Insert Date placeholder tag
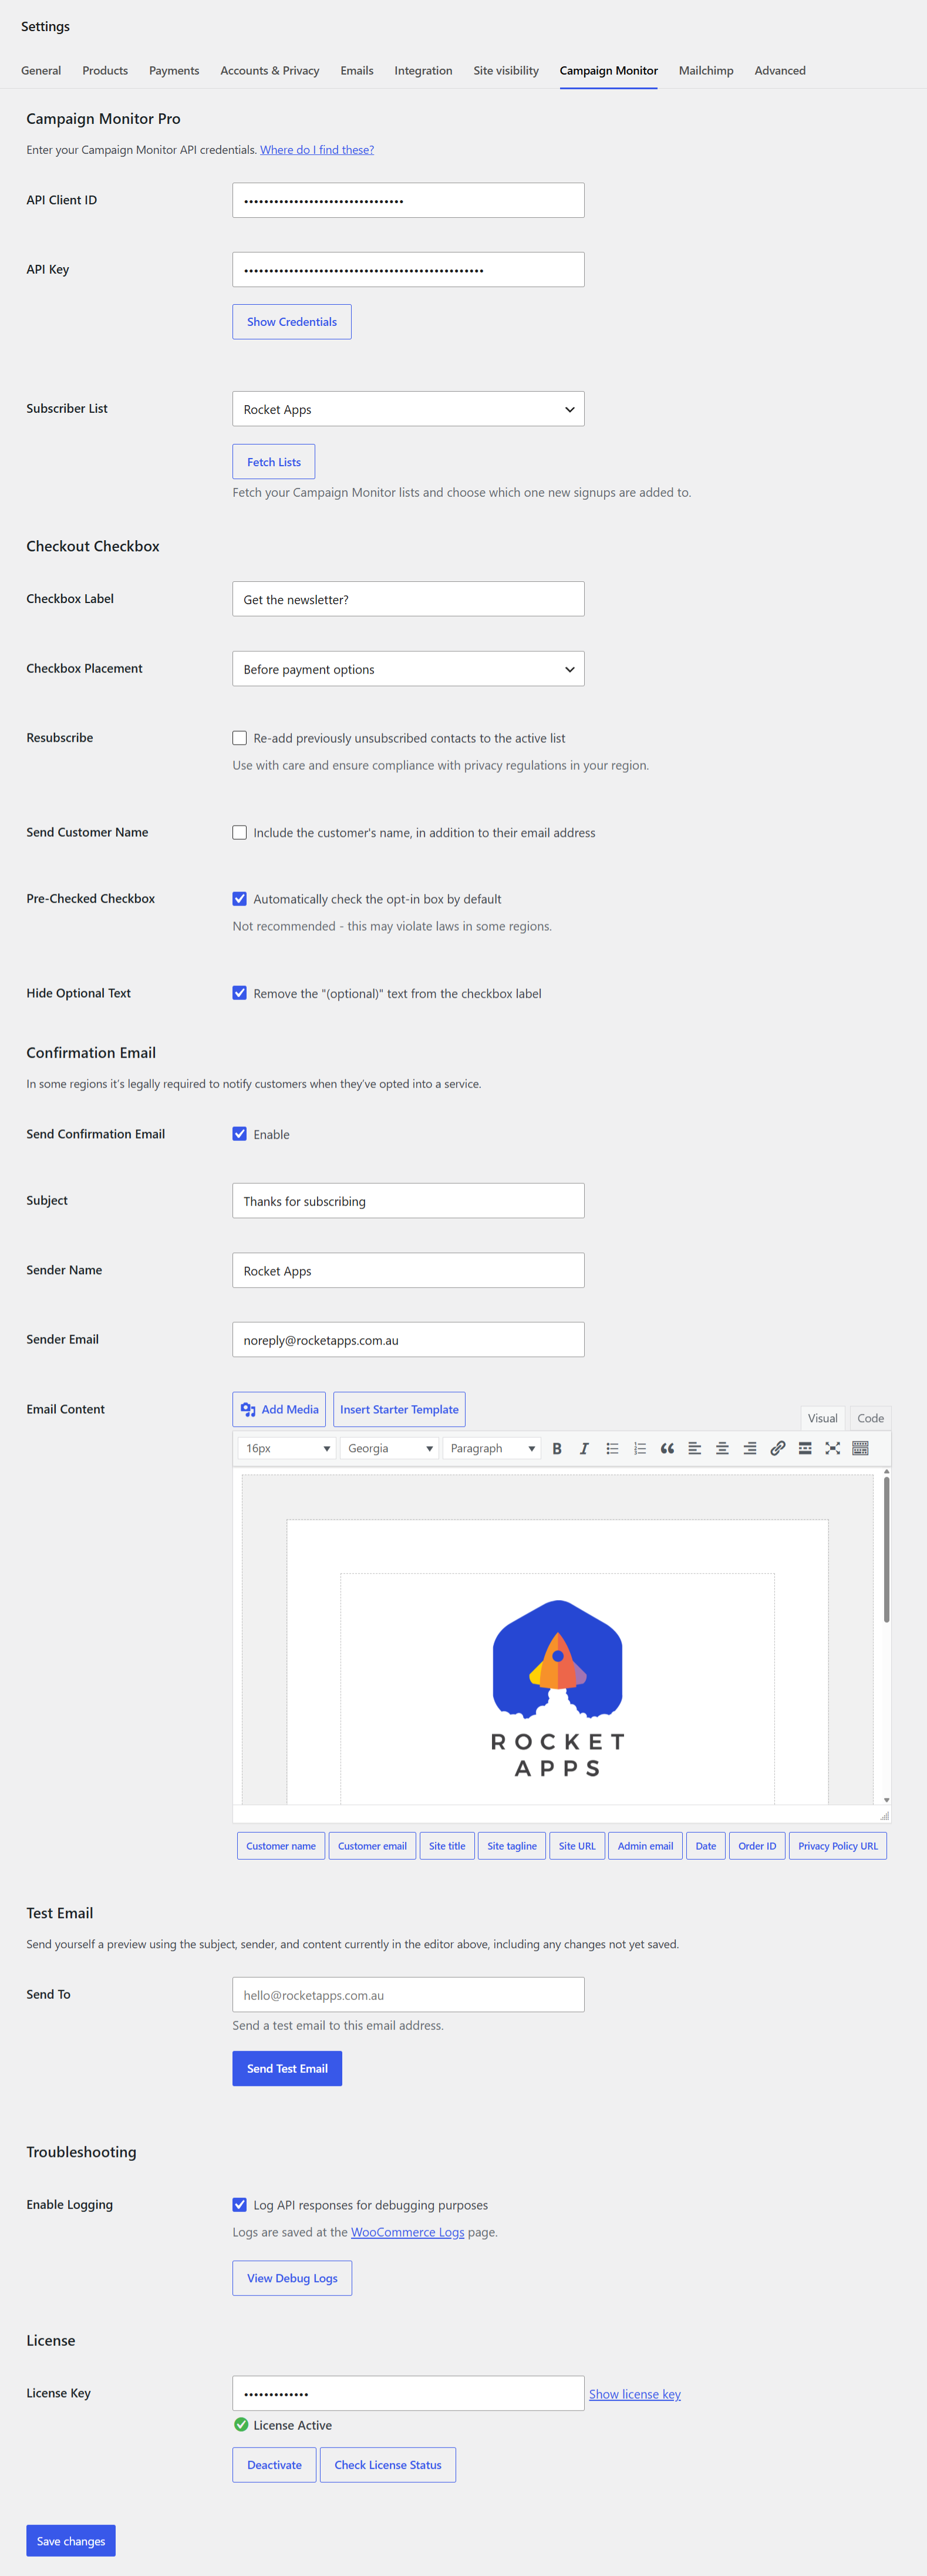 (706, 1846)
